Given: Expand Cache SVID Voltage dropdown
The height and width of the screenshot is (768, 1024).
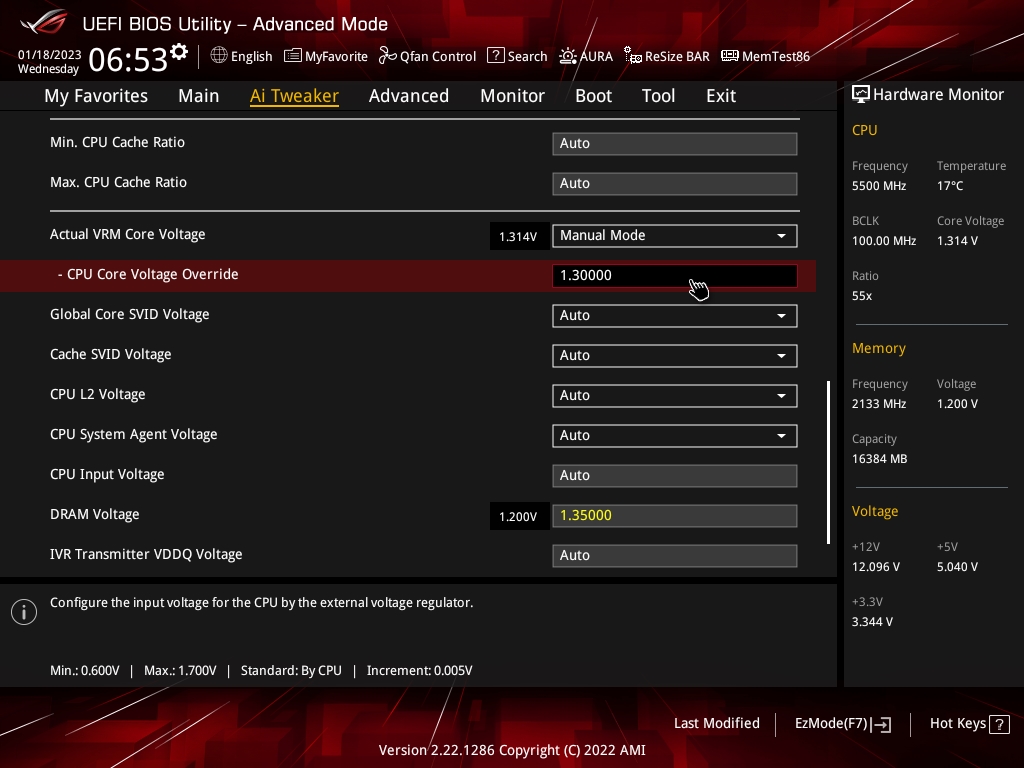Looking at the screenshot, I should 675,355.
